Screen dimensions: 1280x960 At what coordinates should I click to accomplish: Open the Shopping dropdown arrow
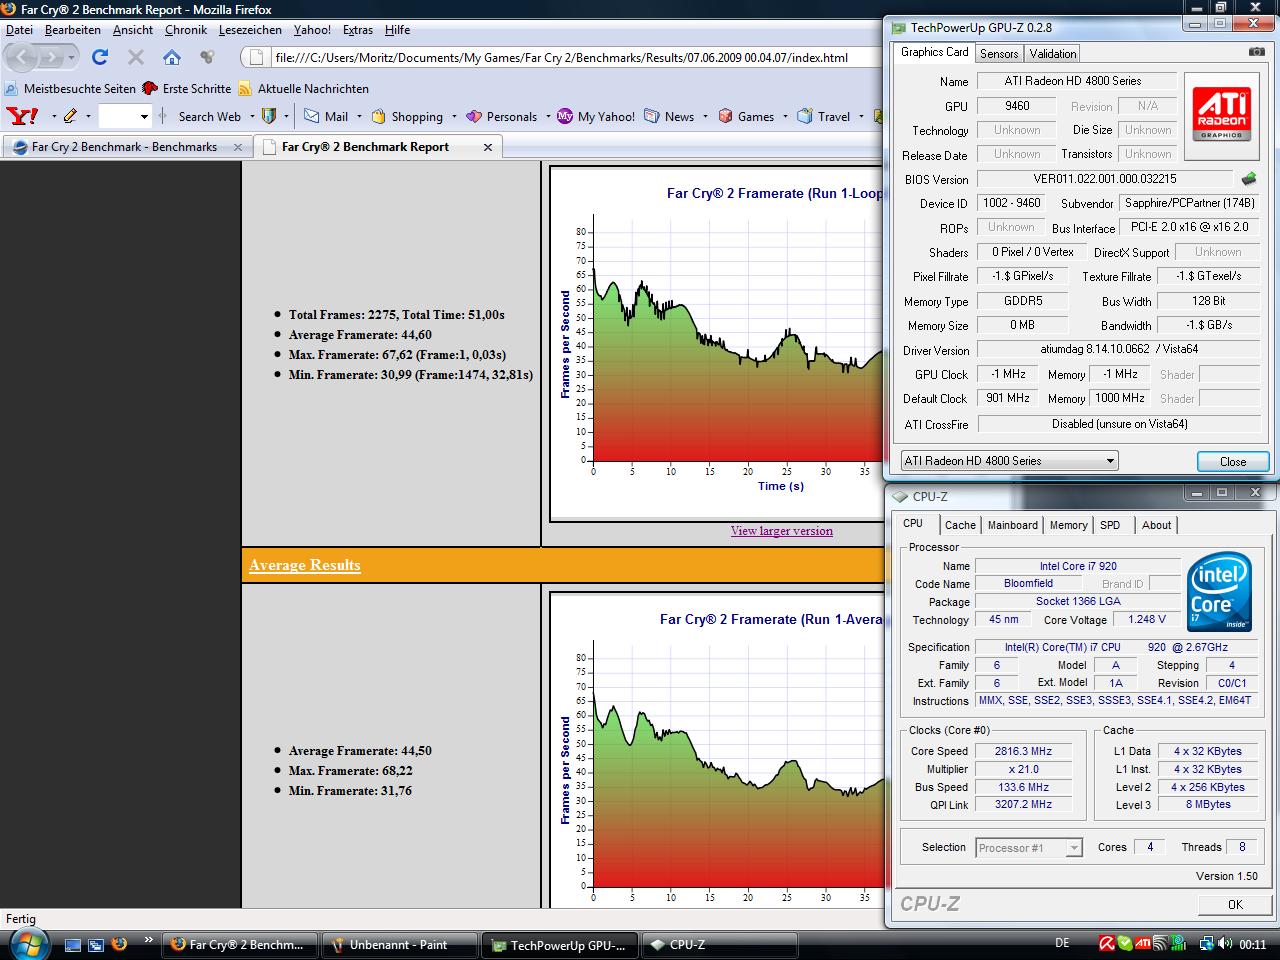454,117
